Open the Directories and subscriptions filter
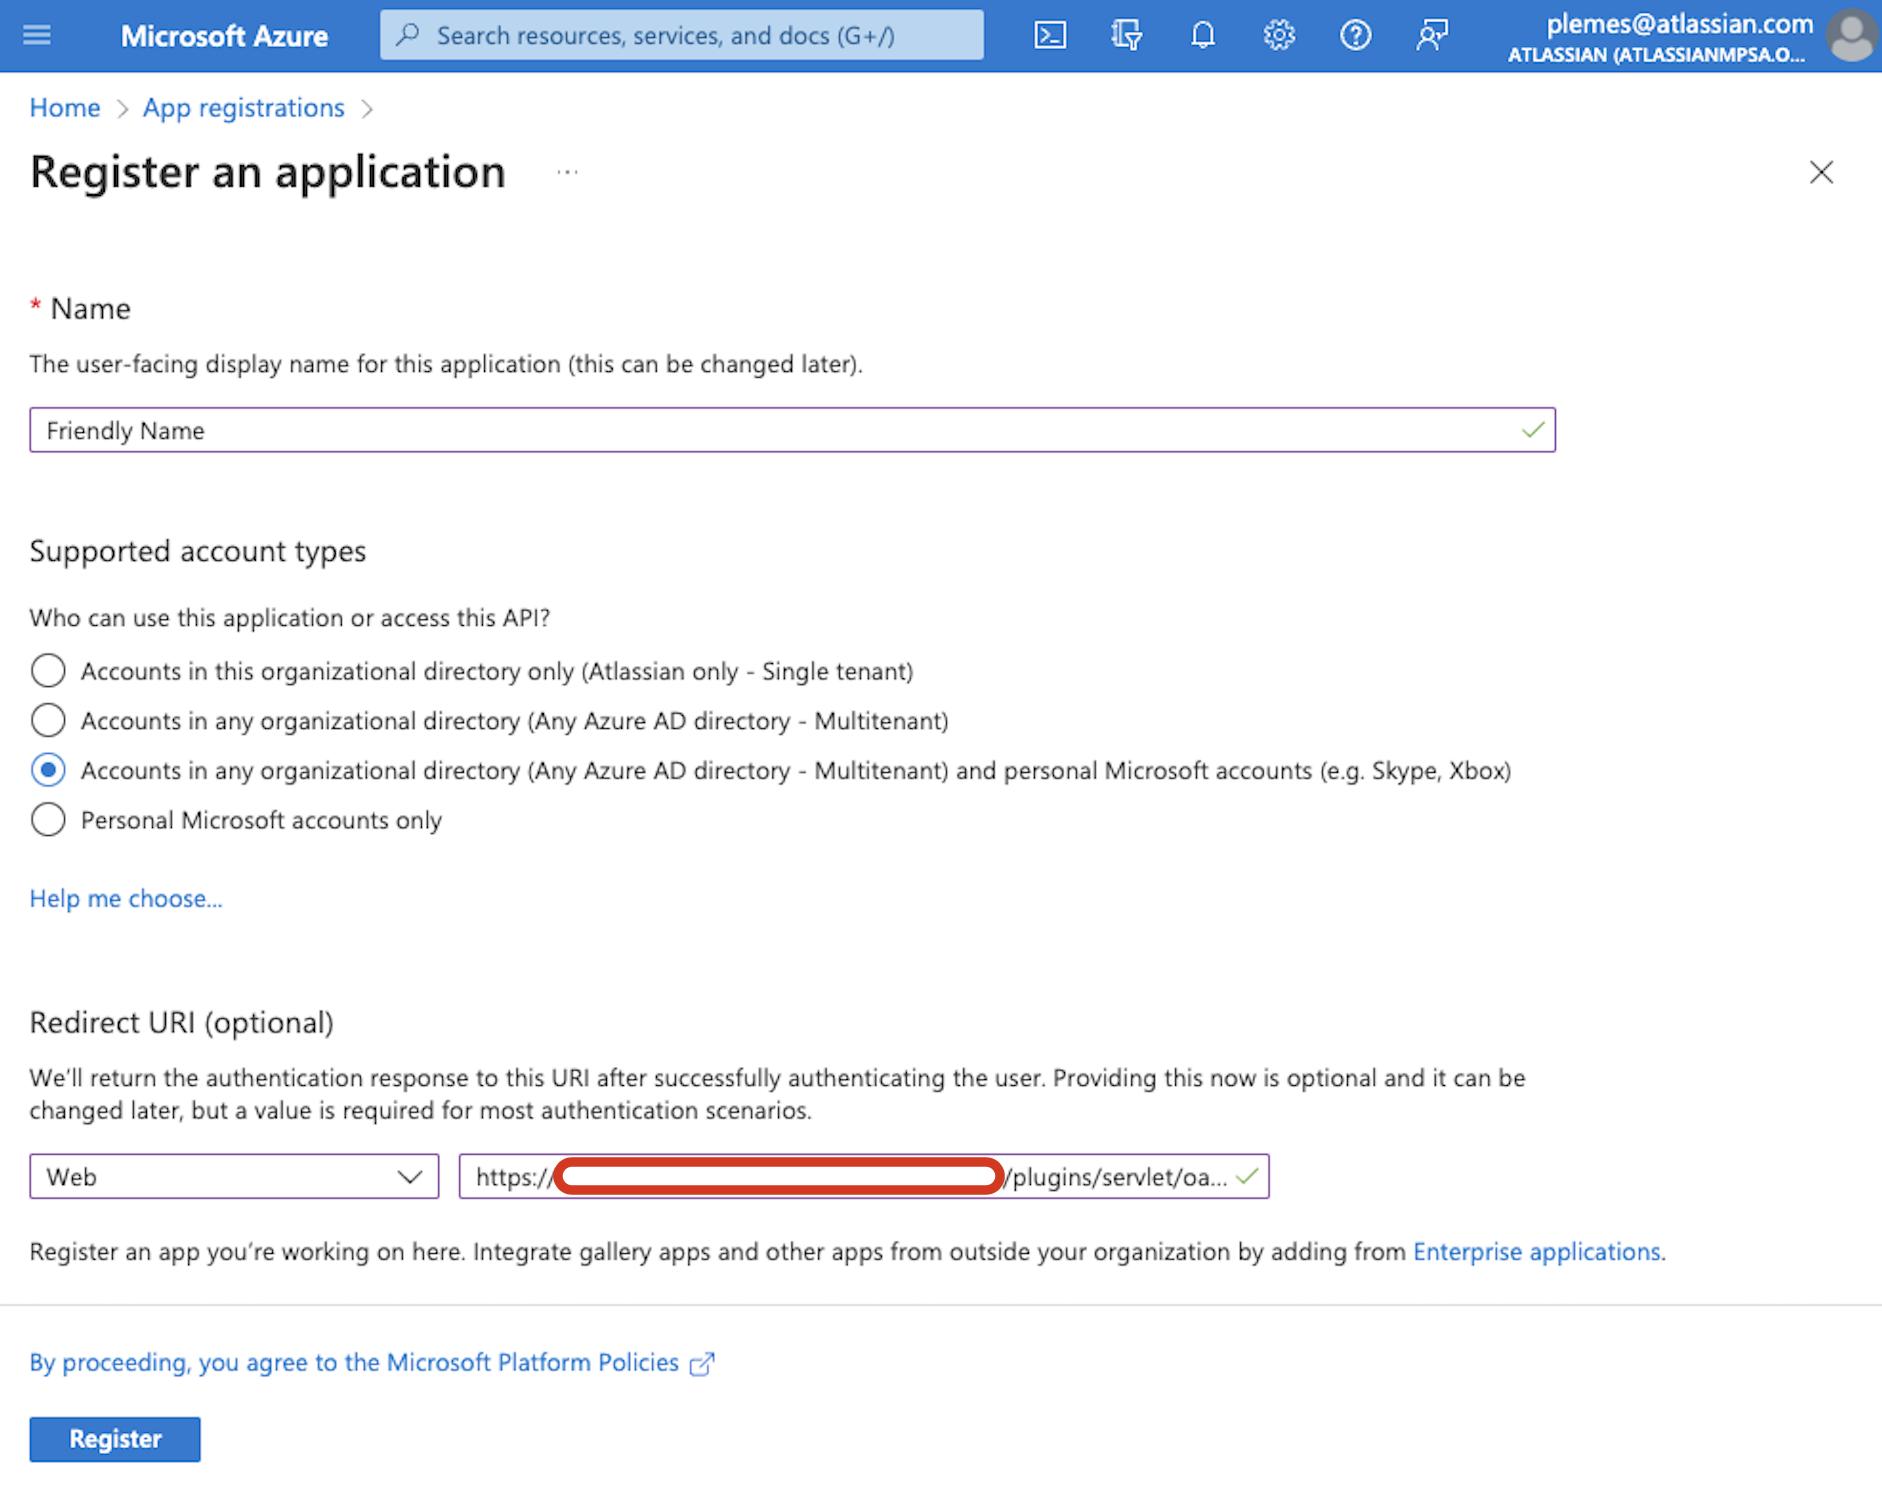This screenshot has width=1882, height=1486. tap(1126, 36)
